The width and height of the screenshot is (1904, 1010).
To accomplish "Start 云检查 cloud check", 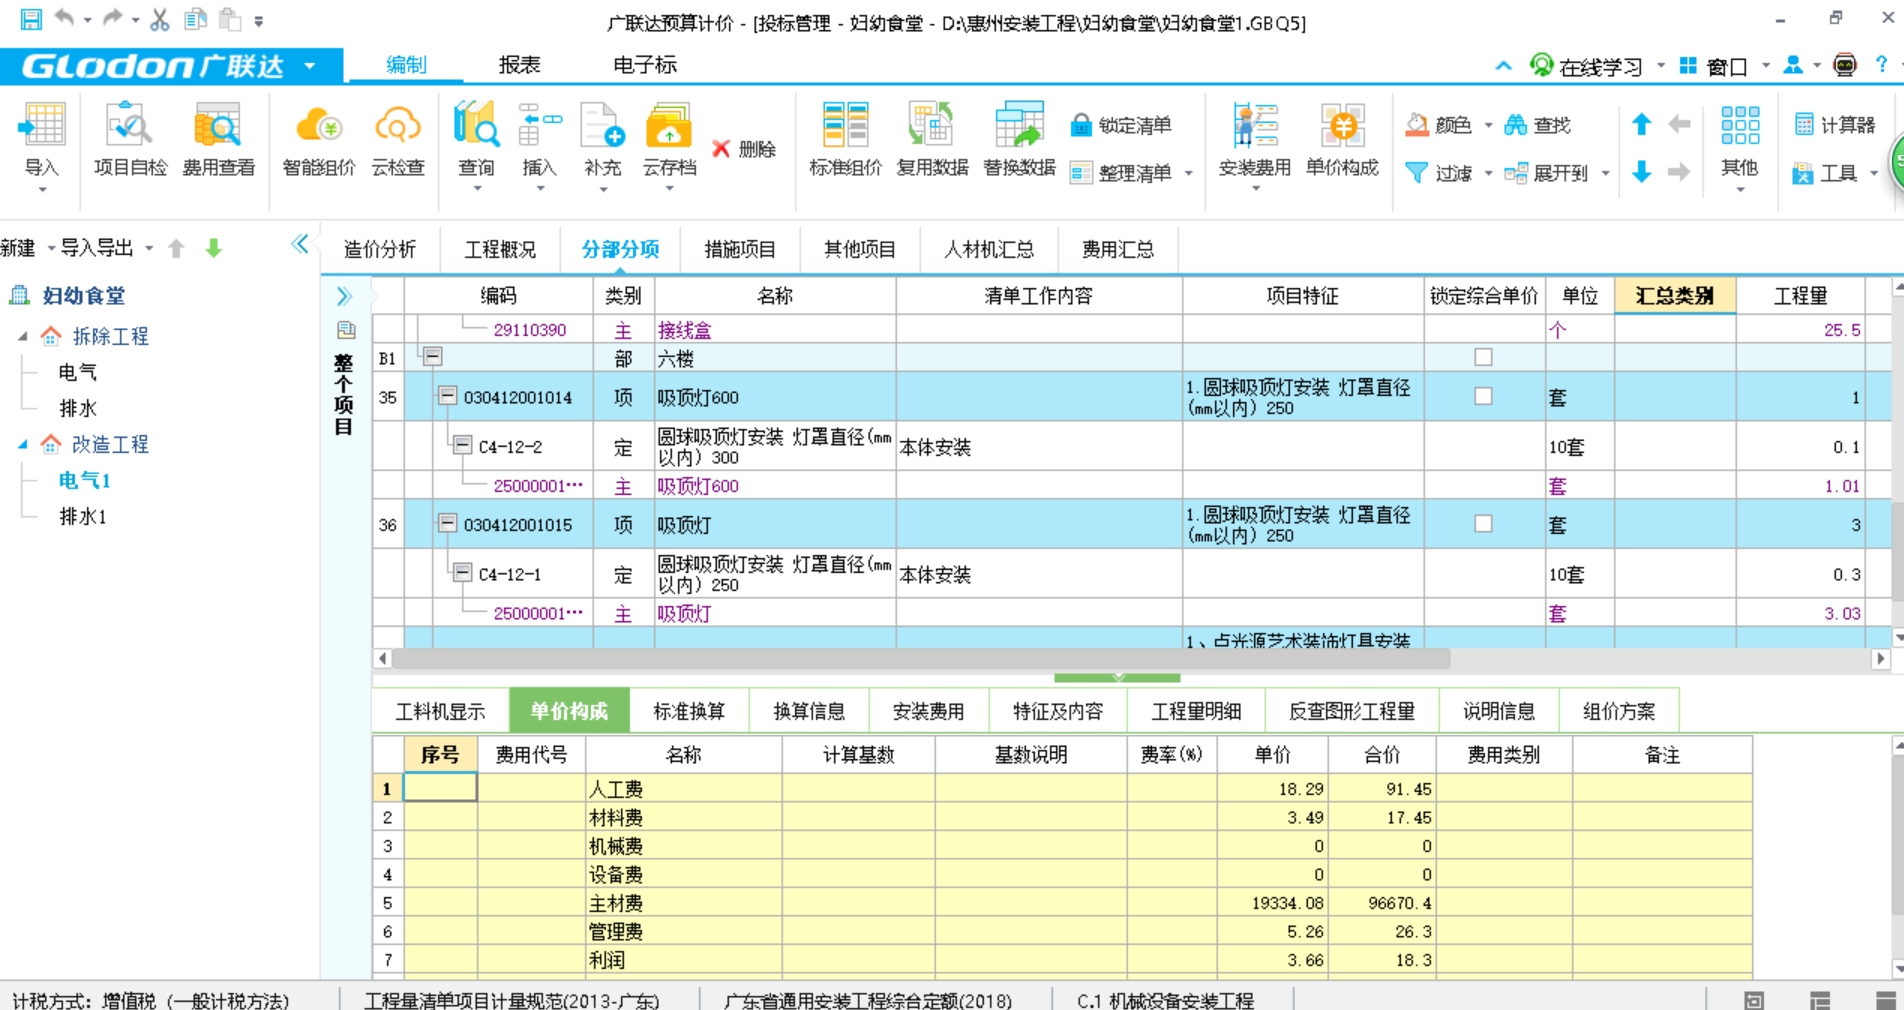I will click(398, 141).
